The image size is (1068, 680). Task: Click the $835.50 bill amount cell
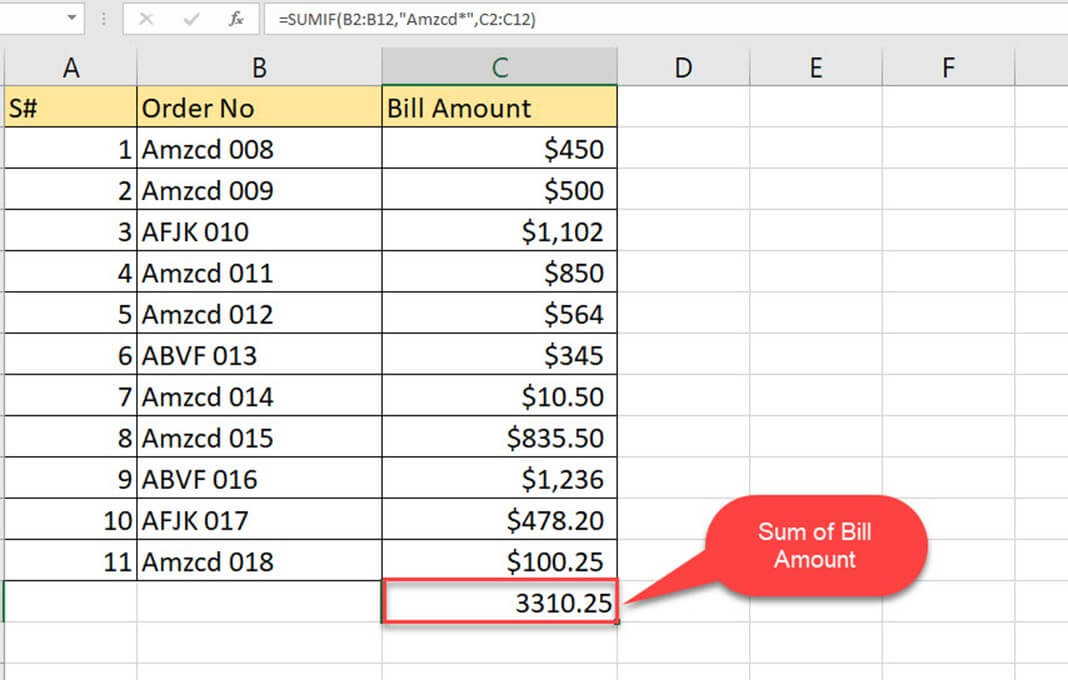[x=499, y=438]
